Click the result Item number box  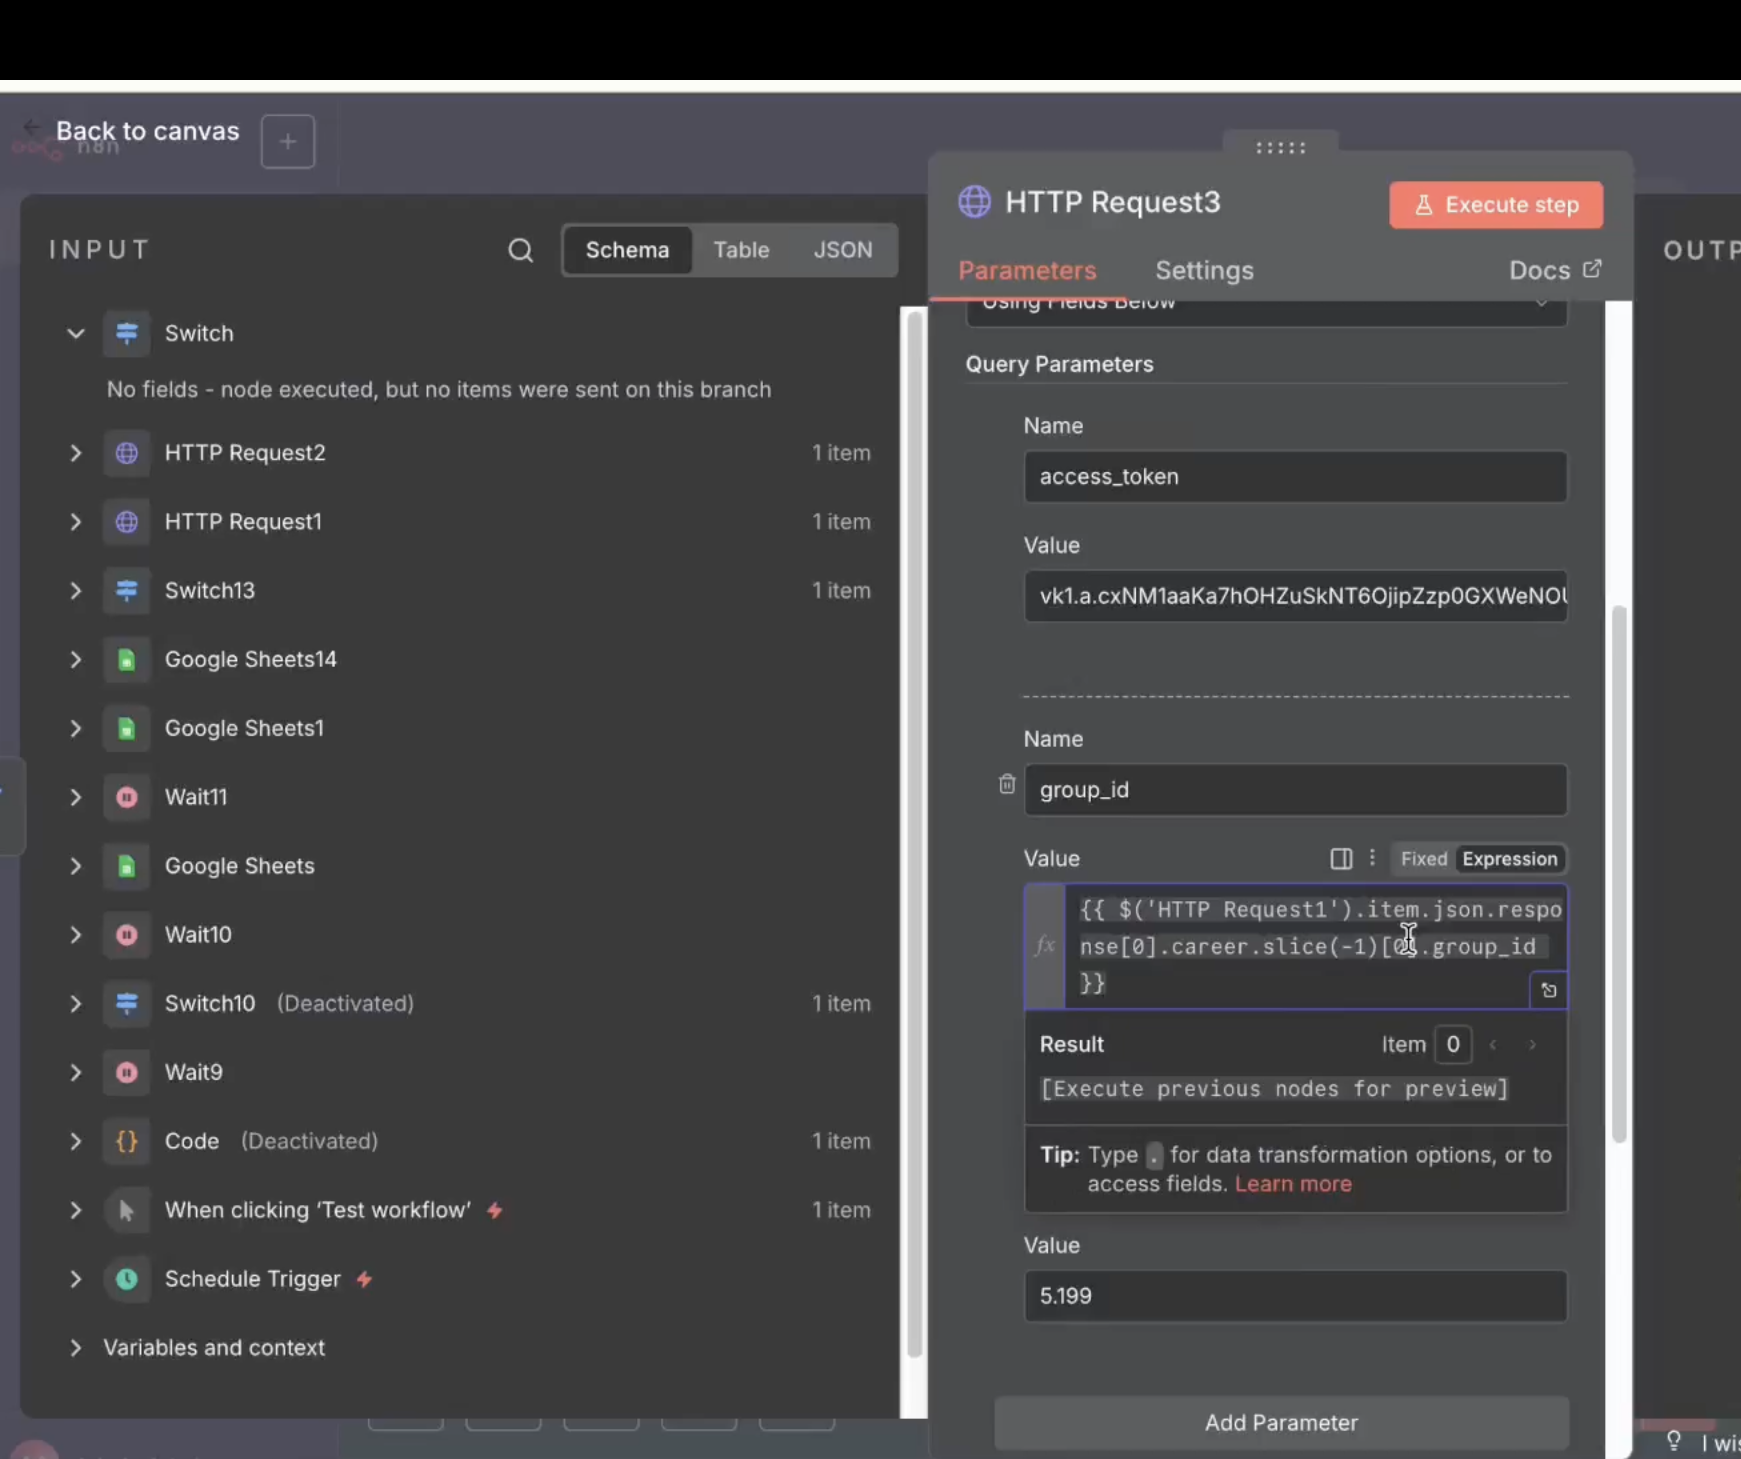tap(1453, 1045)
